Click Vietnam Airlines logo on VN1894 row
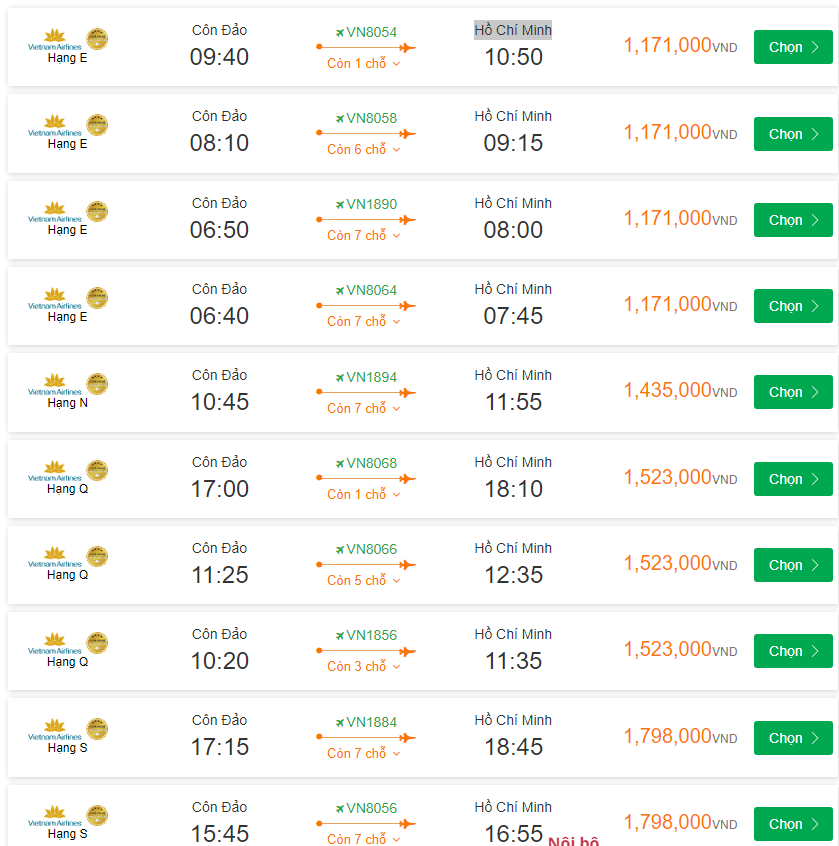 [55, 386]
